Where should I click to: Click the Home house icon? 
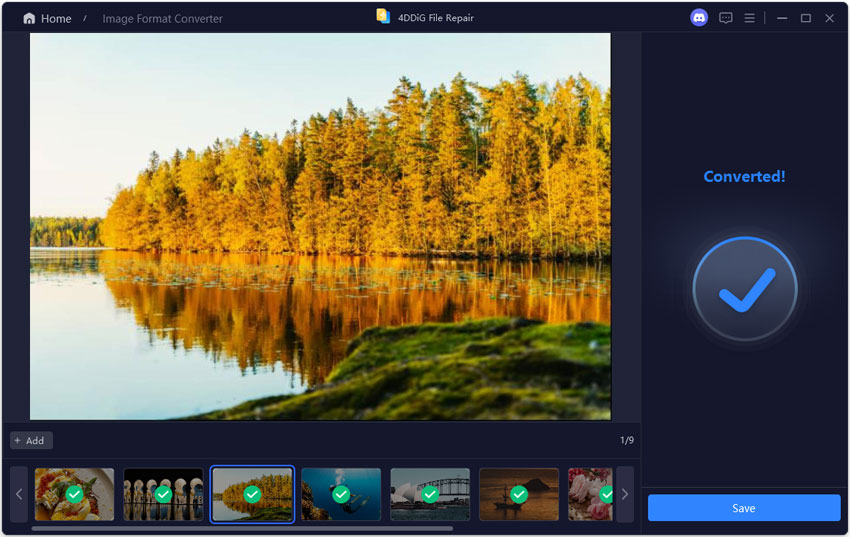[x=29, y=18]
